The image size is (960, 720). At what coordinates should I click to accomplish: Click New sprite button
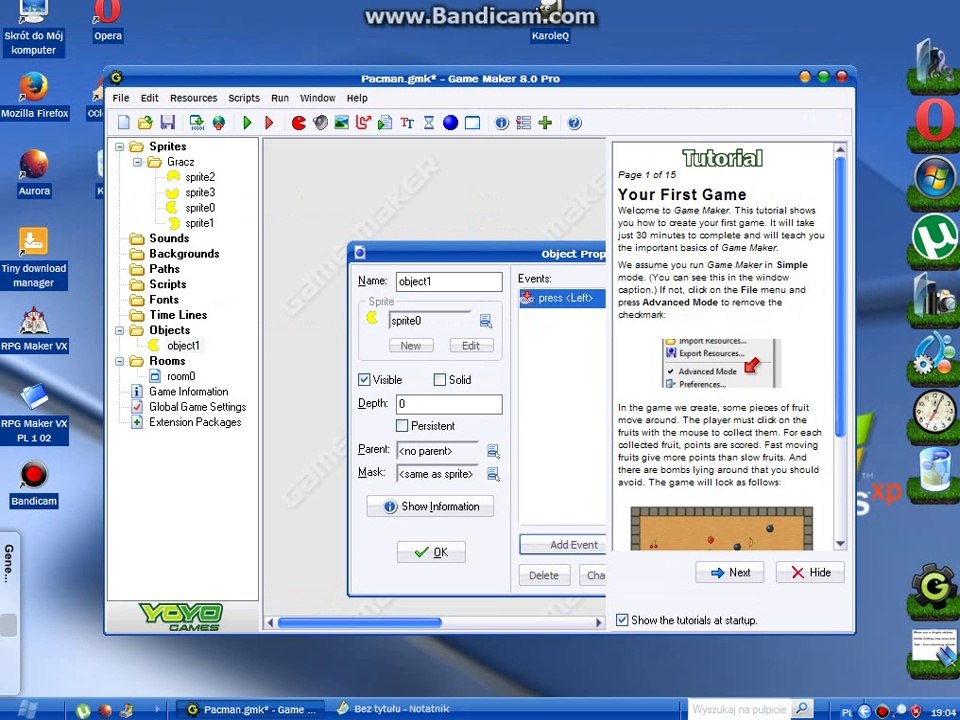411,345
